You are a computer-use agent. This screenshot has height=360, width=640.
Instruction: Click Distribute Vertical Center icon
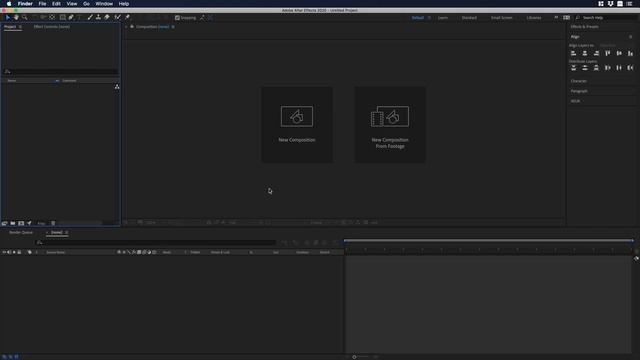(585, 68)
